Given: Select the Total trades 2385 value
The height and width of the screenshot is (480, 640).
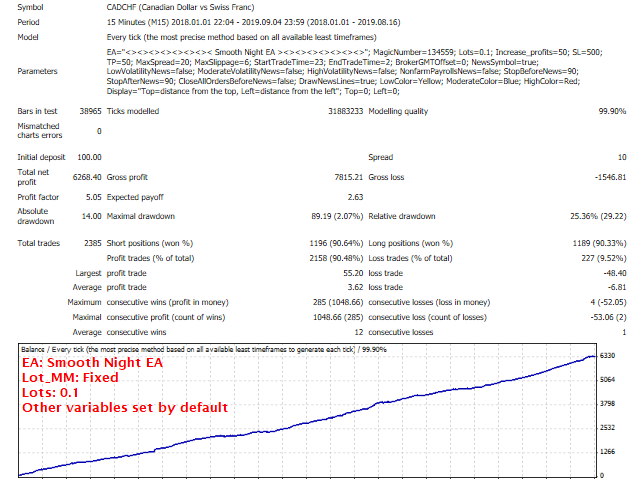Looking at the screenshot, I should [x=93, y=243].
